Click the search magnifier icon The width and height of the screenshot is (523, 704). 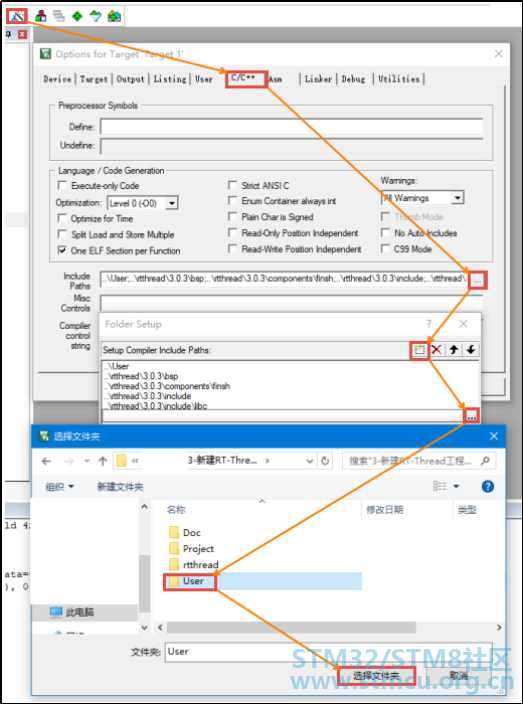[x=485, y=461]
